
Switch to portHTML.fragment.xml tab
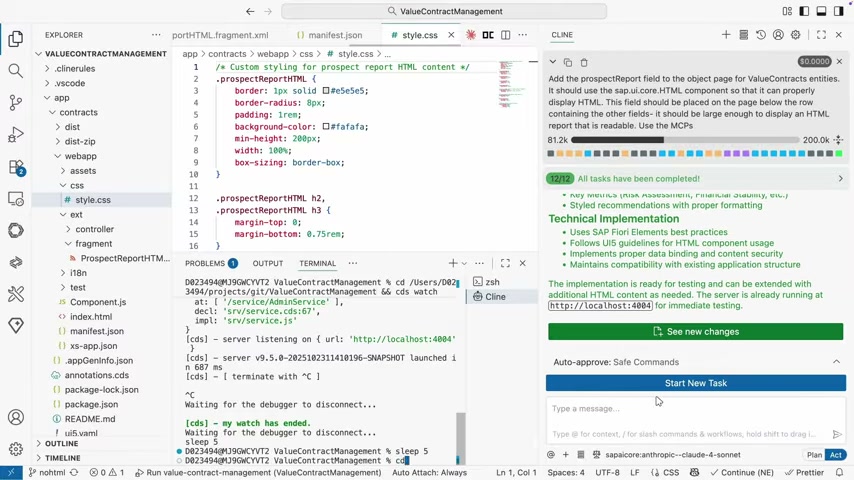tap(220, 35)
